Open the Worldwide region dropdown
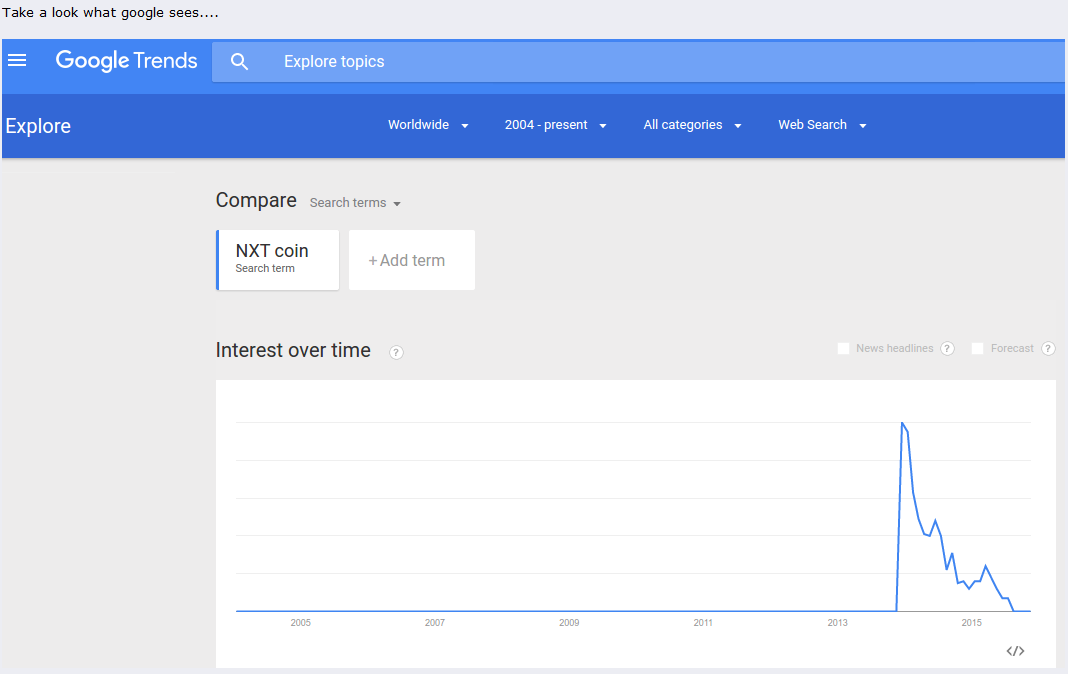1068x674 pixels. click(428, 125)
